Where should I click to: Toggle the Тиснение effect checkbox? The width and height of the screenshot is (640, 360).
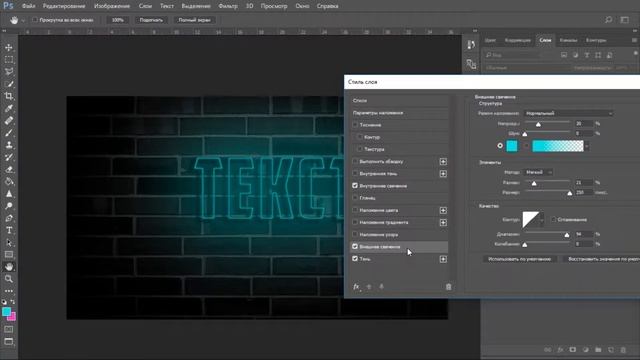[355, 124]
